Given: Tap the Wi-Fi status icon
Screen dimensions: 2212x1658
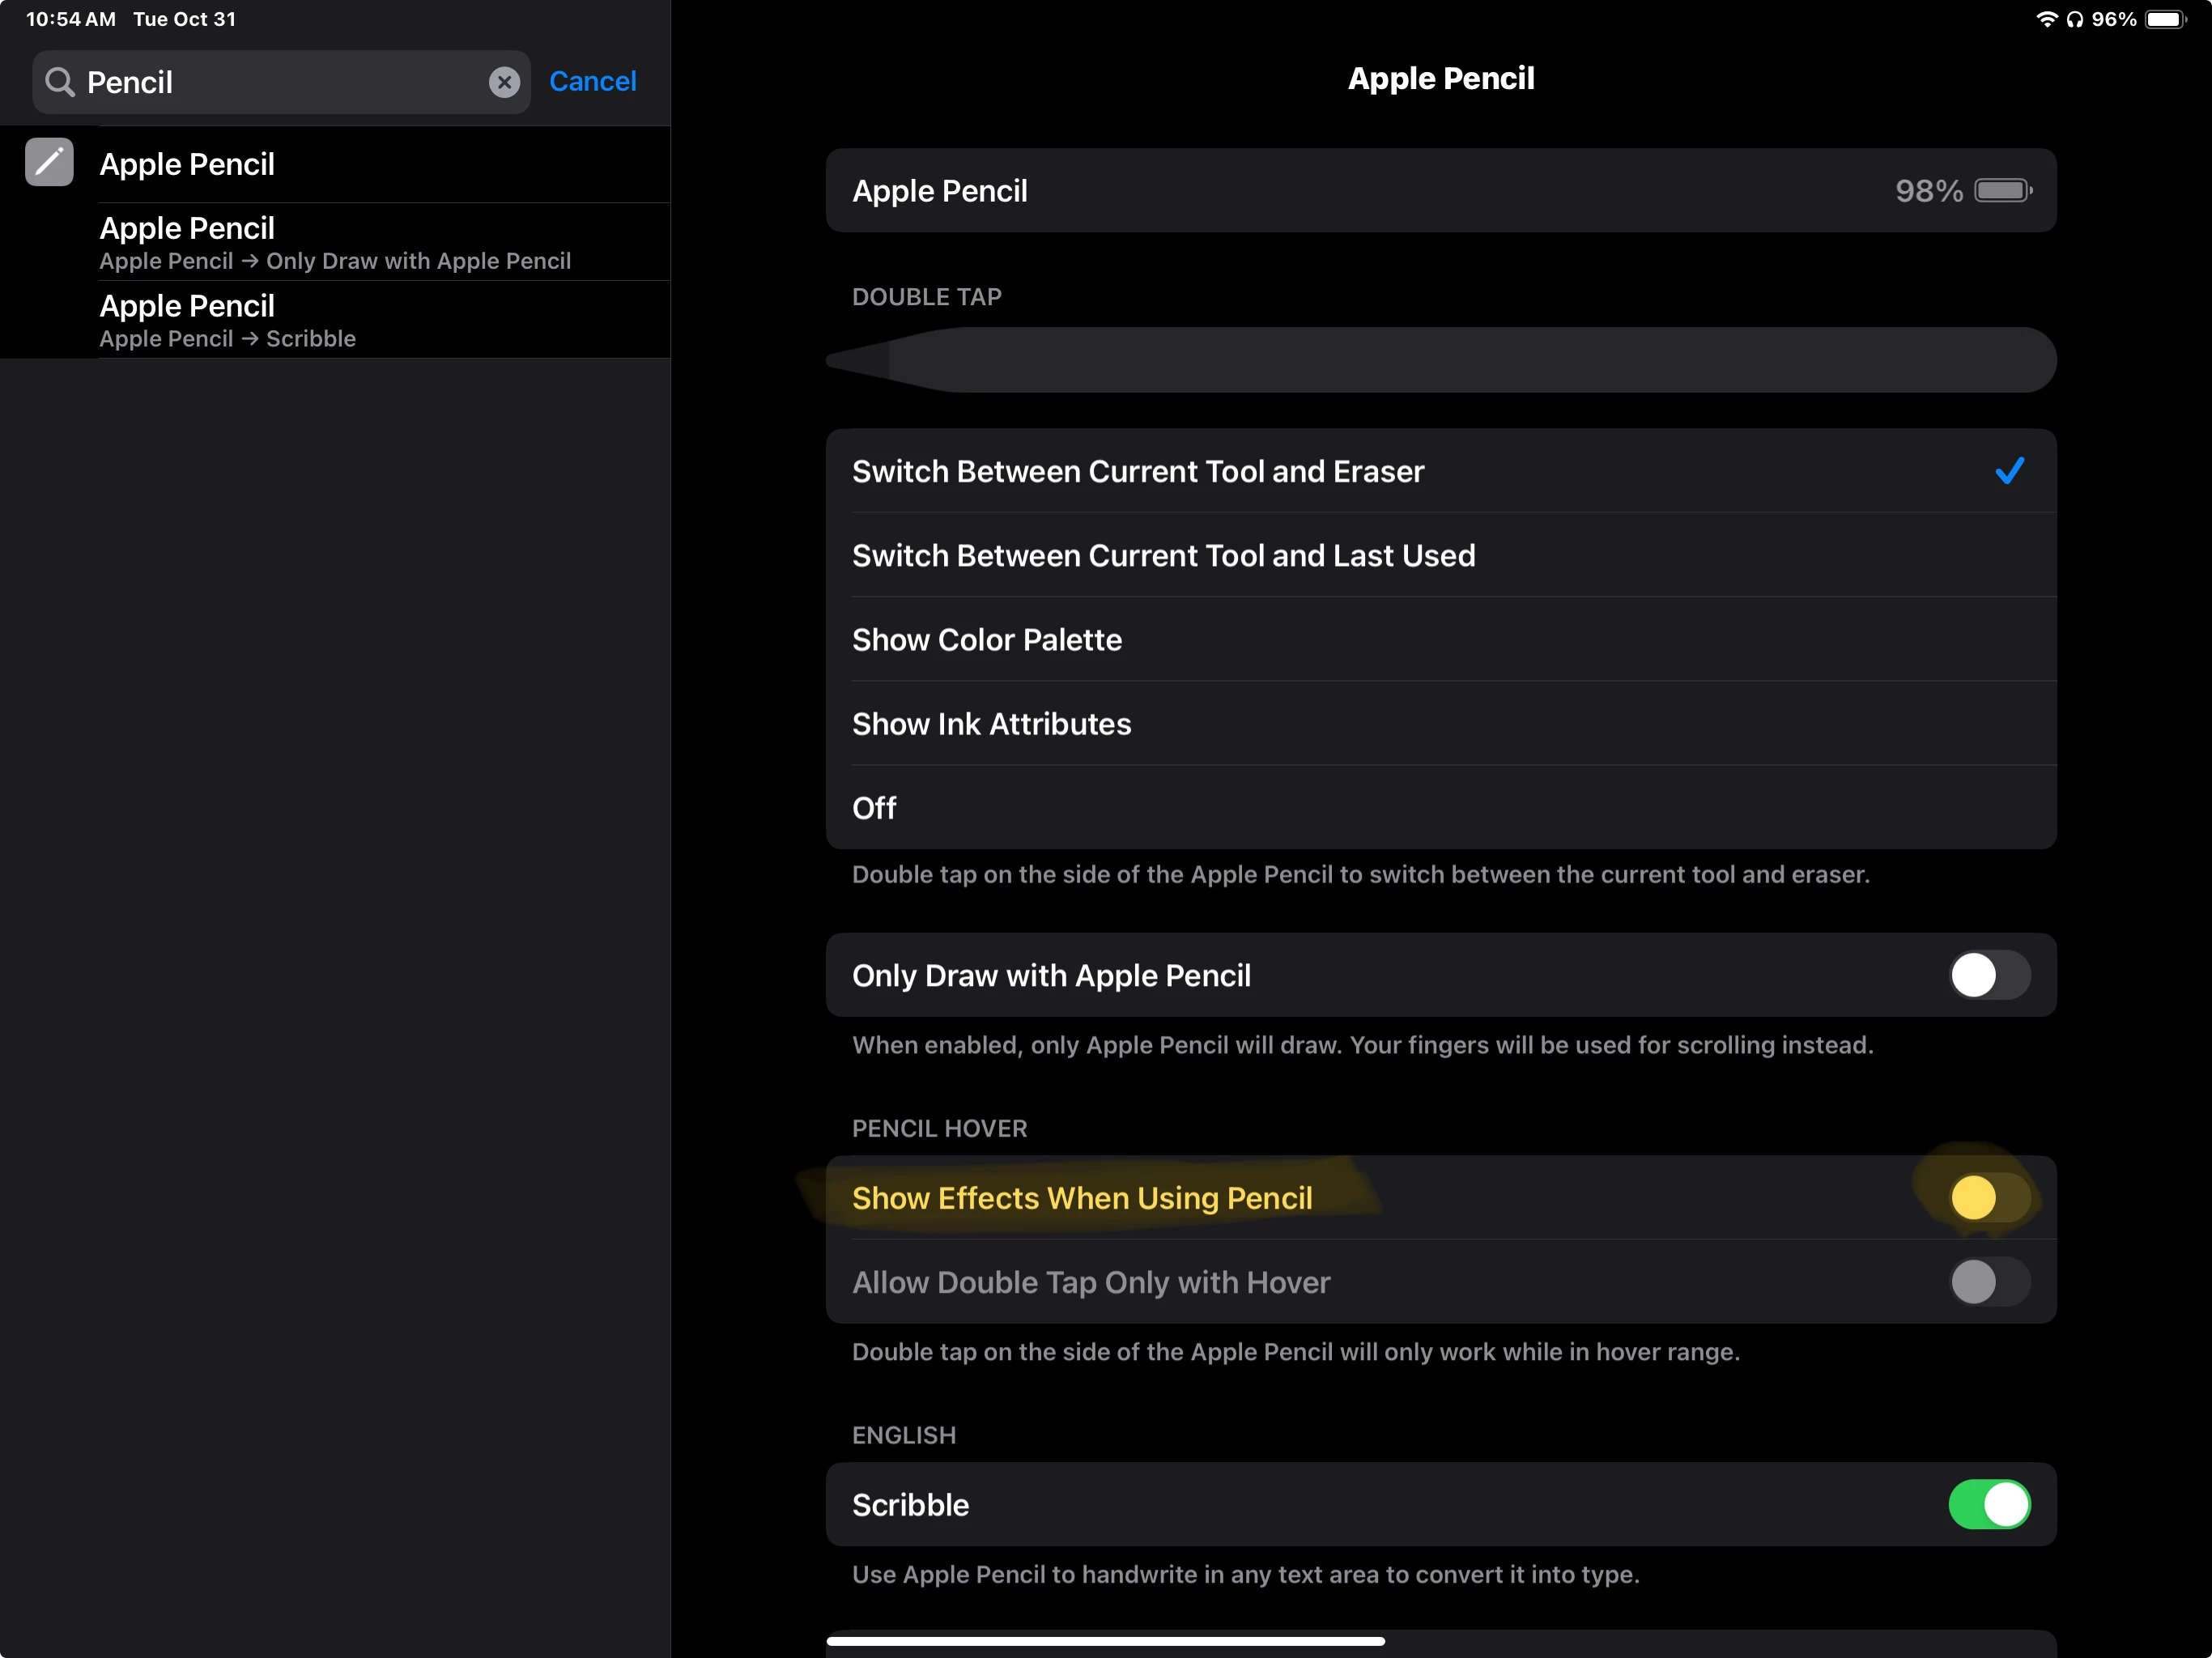Looking at the screenshot, I should tap(2046, 19).
